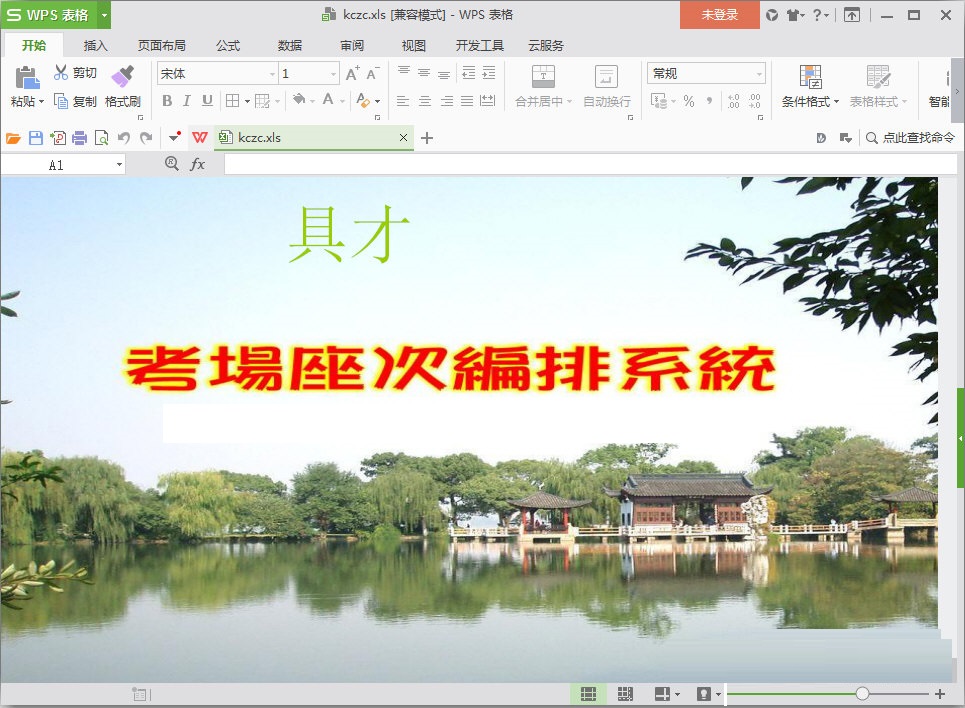Increase decimal places

click(734, 101)
